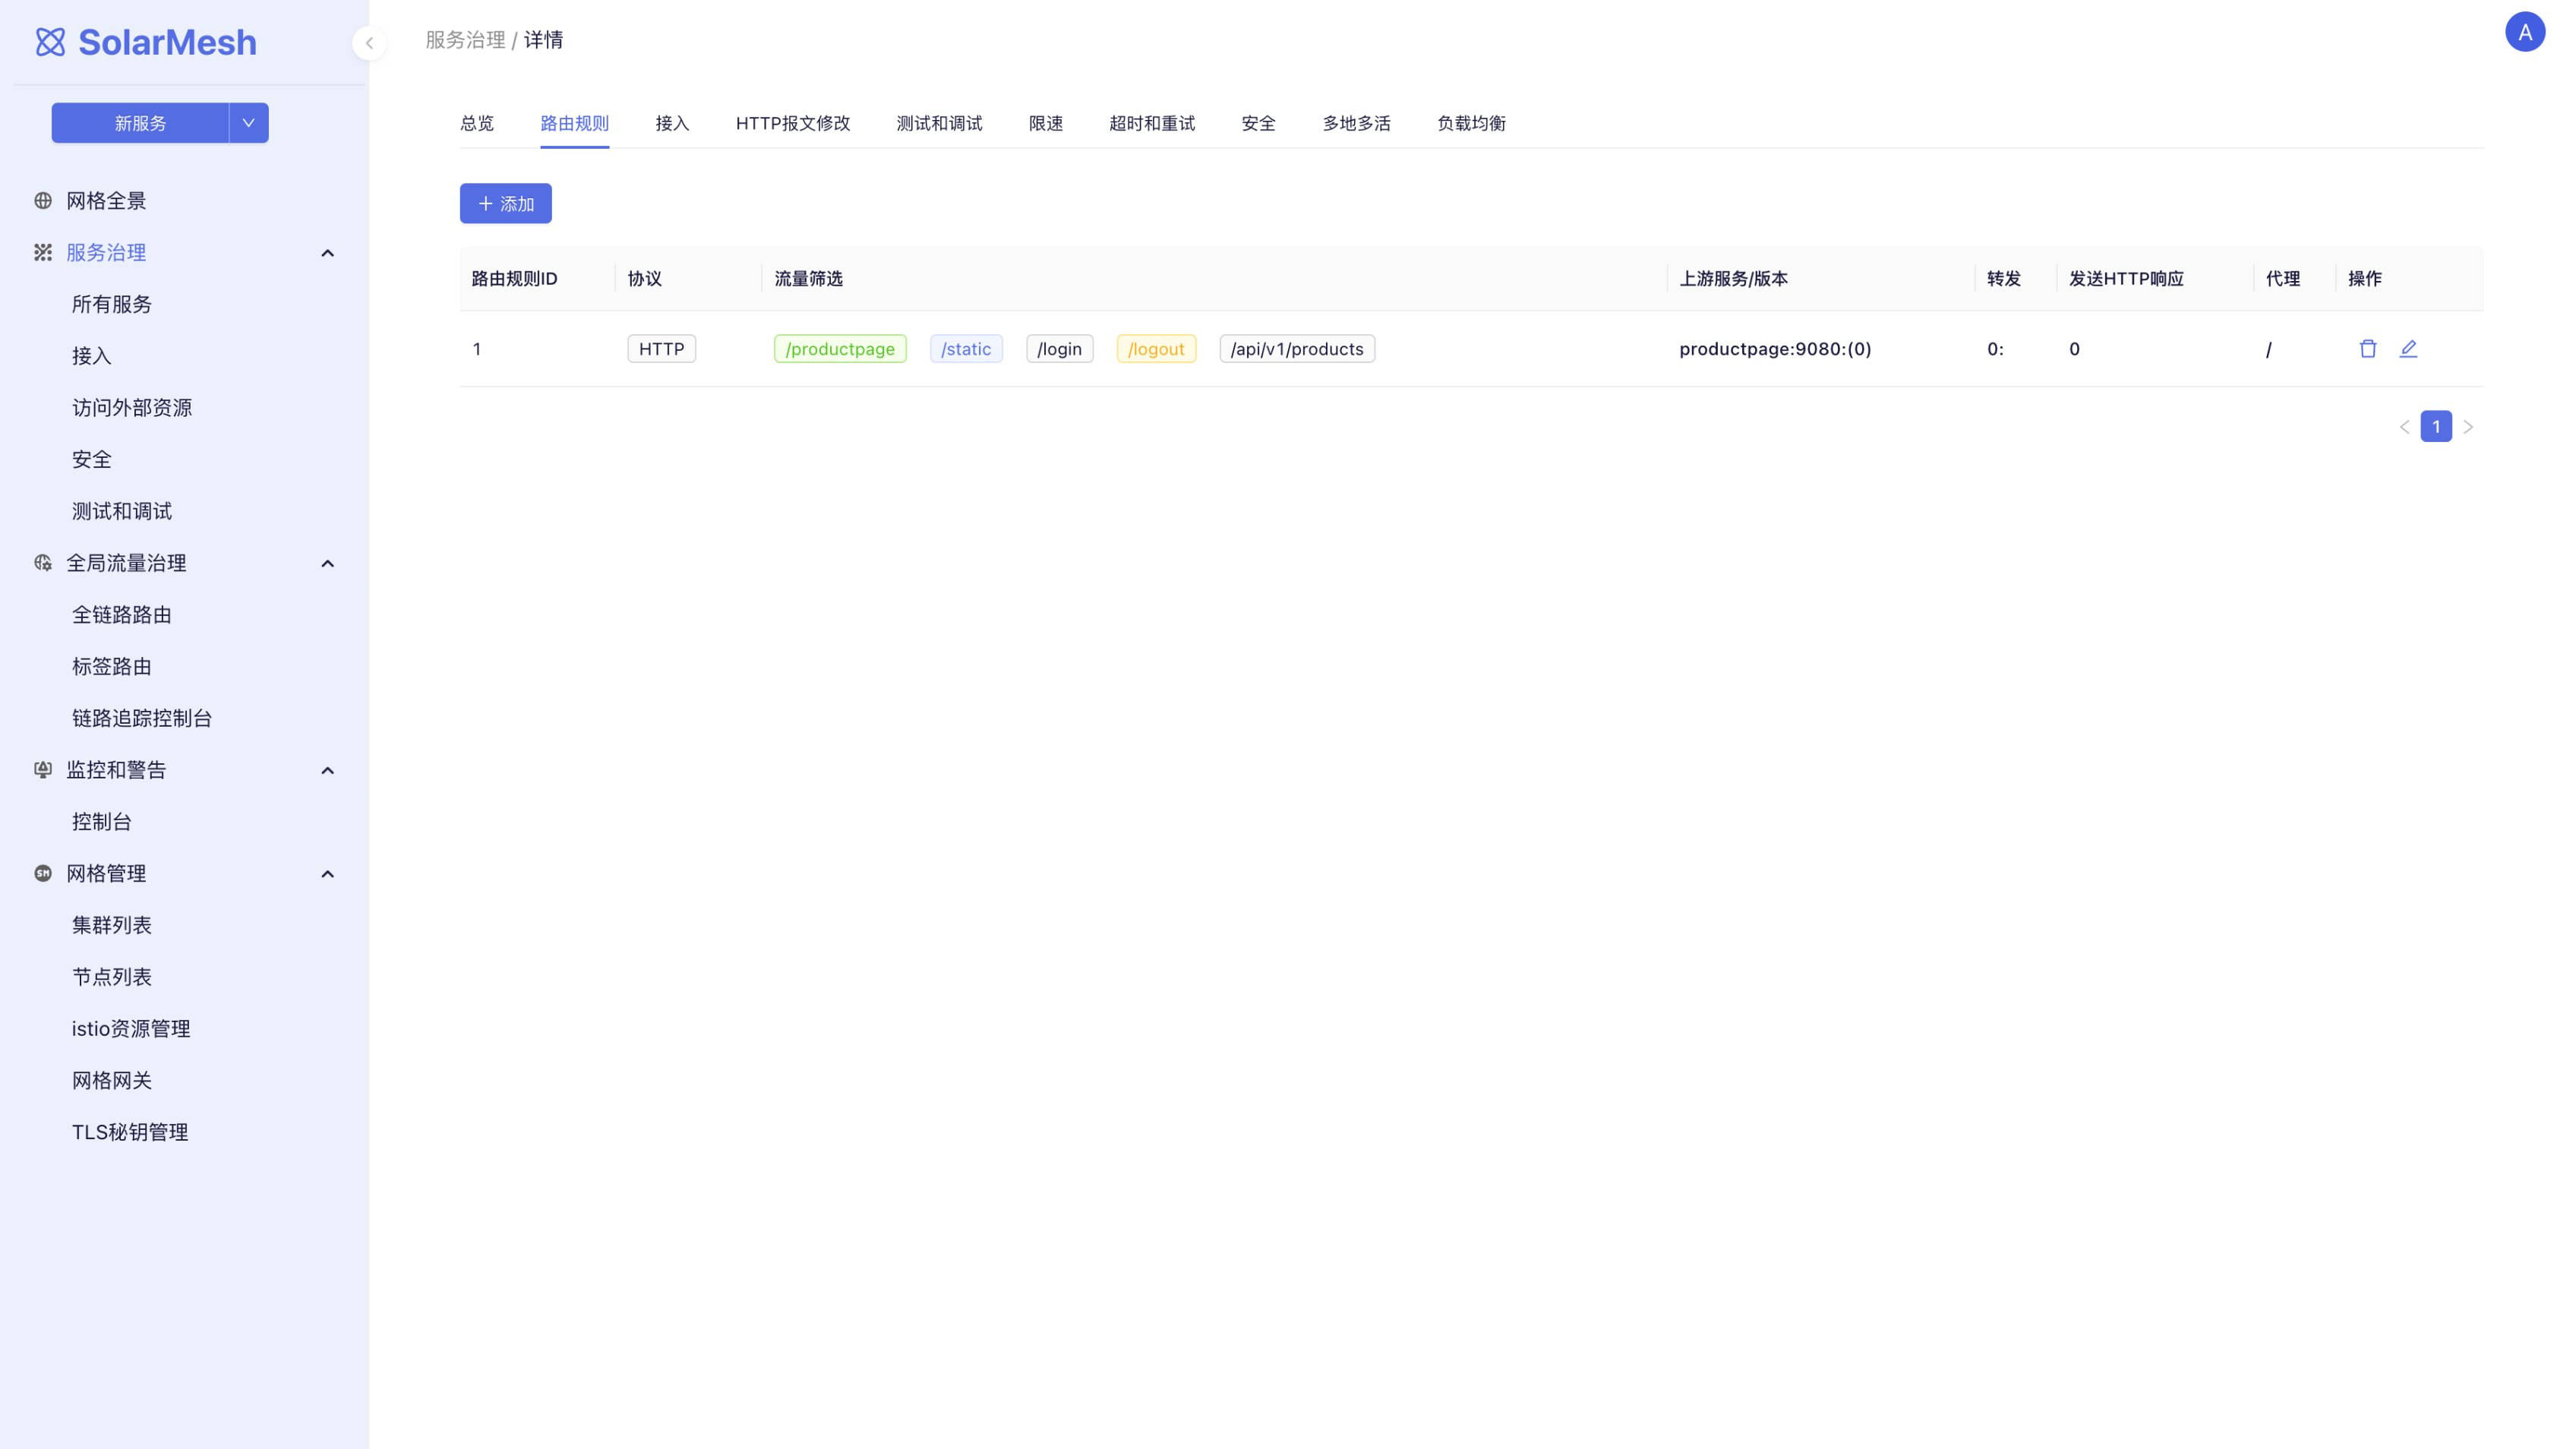The height and width of the screenshot is (1449, 2576).
Task: Go to next page arrow in pagination
Action: [2468, 427]
